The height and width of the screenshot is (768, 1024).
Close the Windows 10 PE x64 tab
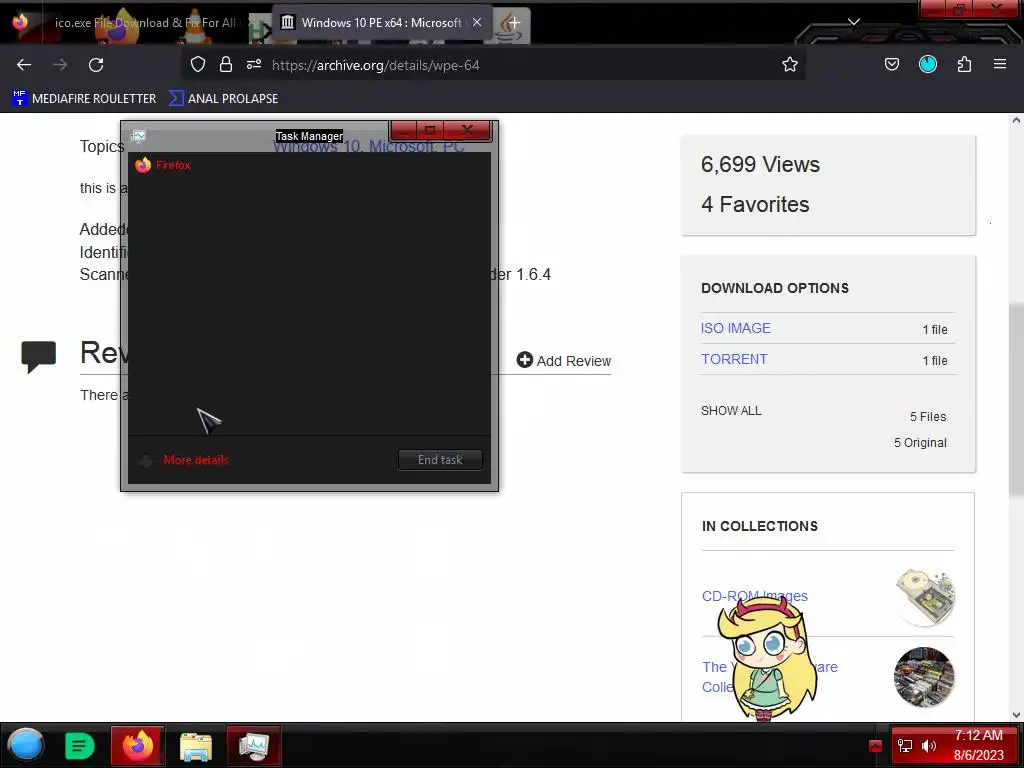click(477, 22)
